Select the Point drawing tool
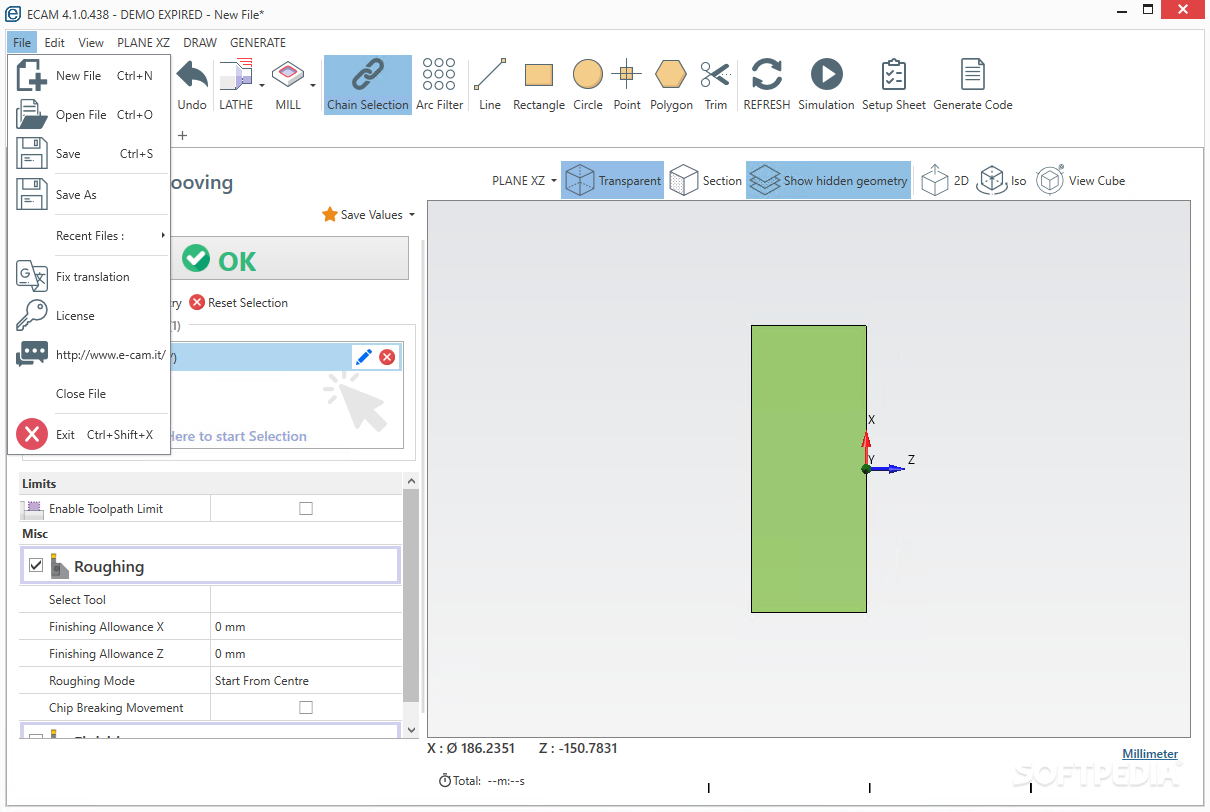 [x=627, y=85]
